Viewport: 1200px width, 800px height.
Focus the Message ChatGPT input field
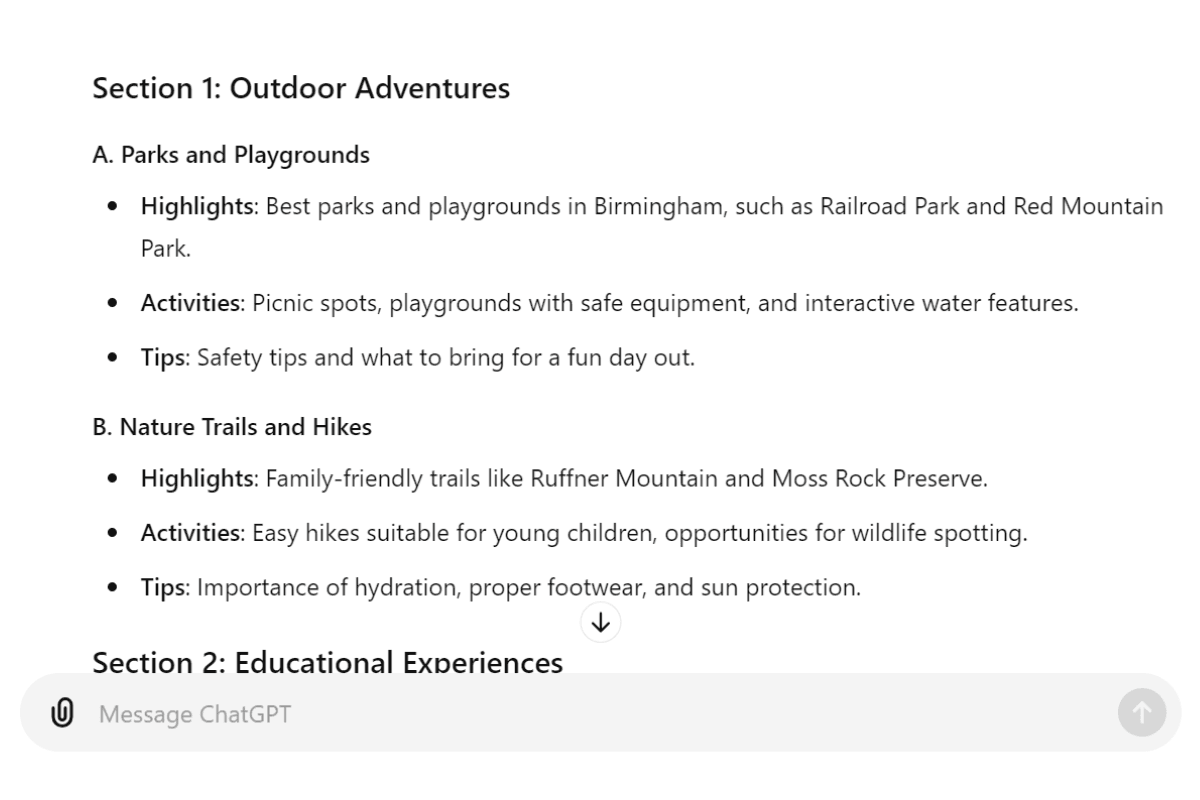[600, 714]
